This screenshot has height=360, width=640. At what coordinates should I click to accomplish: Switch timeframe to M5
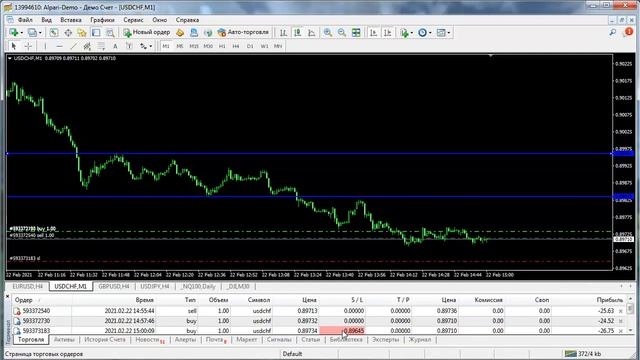tap(180, 46)
